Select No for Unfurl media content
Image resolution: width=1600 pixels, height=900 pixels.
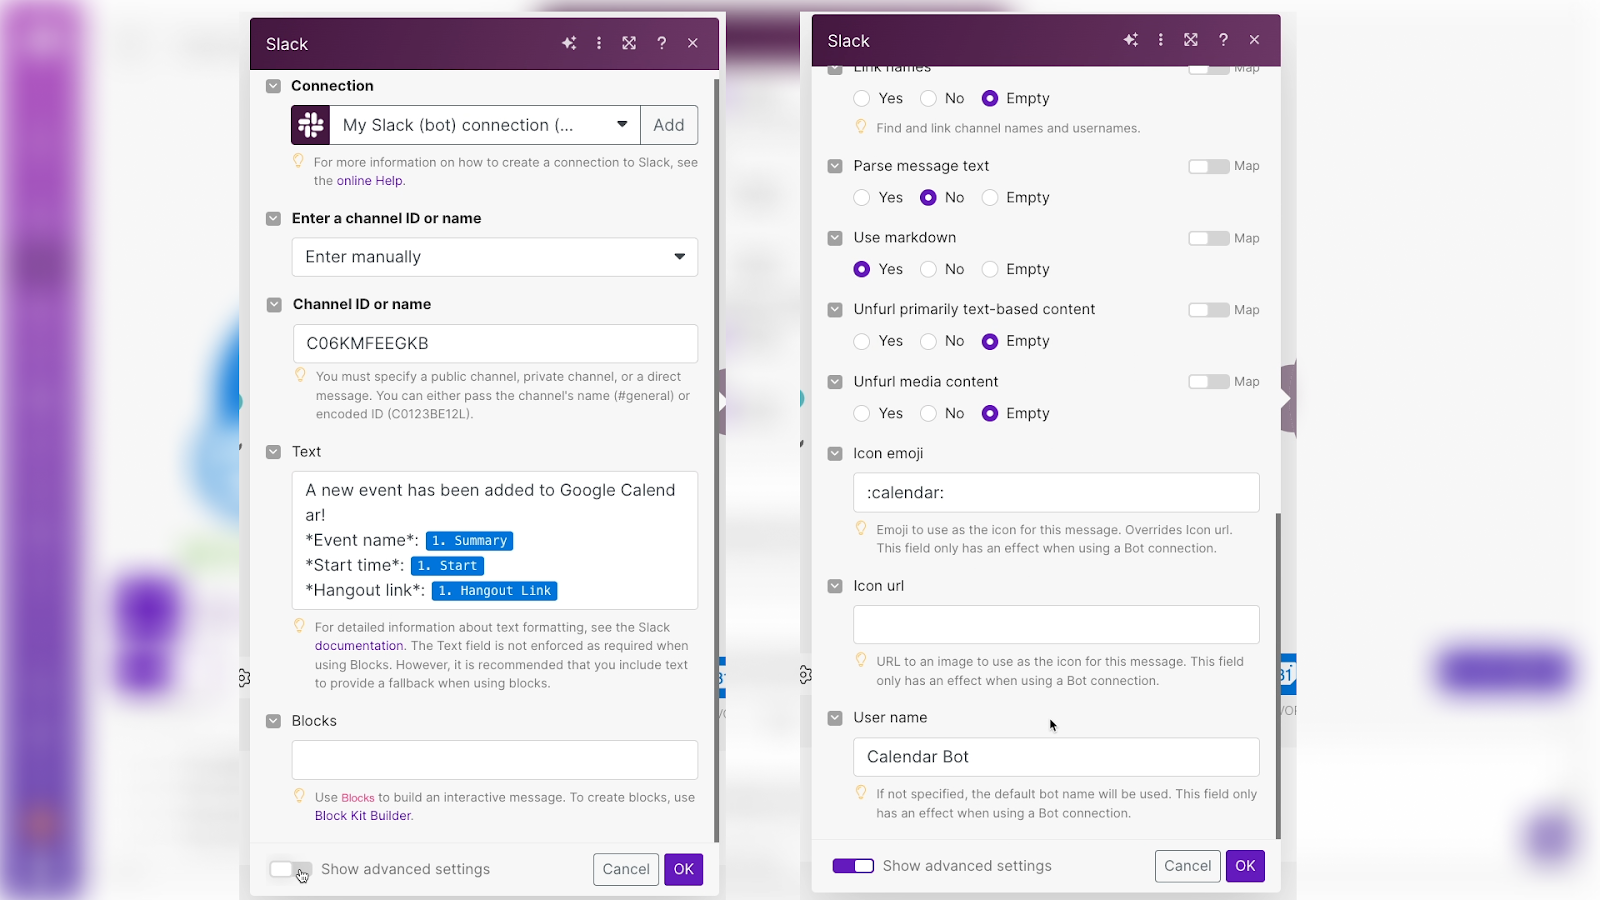(928, 413)
